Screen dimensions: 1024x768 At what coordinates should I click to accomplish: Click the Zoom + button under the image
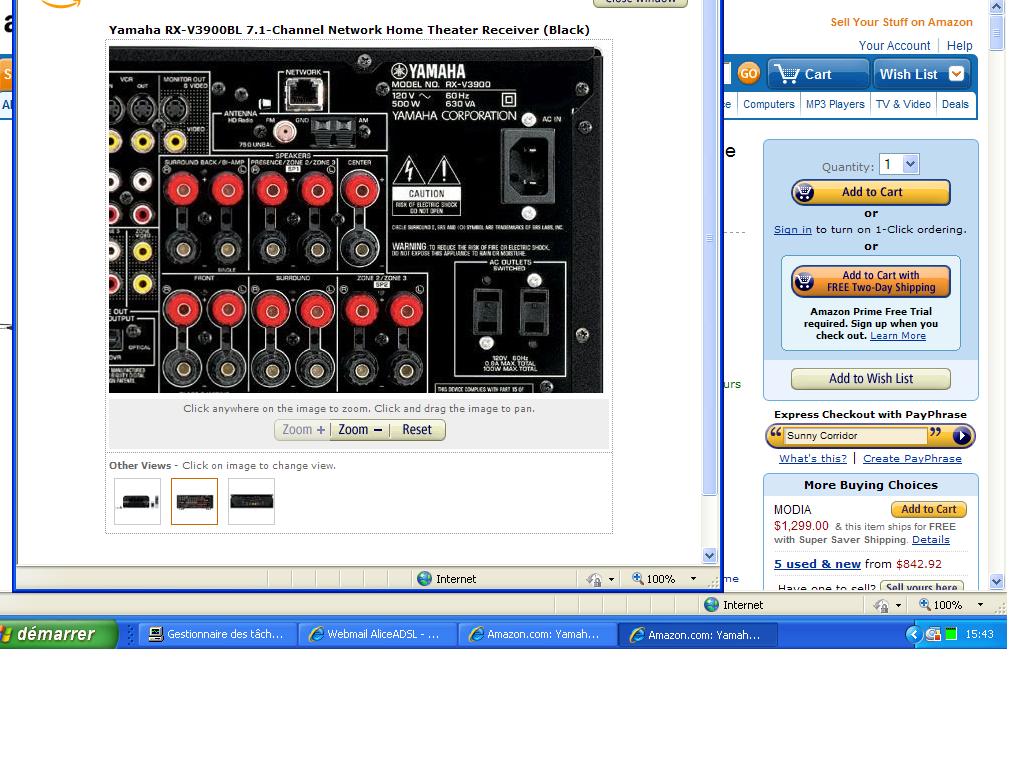tap(302, 430)
